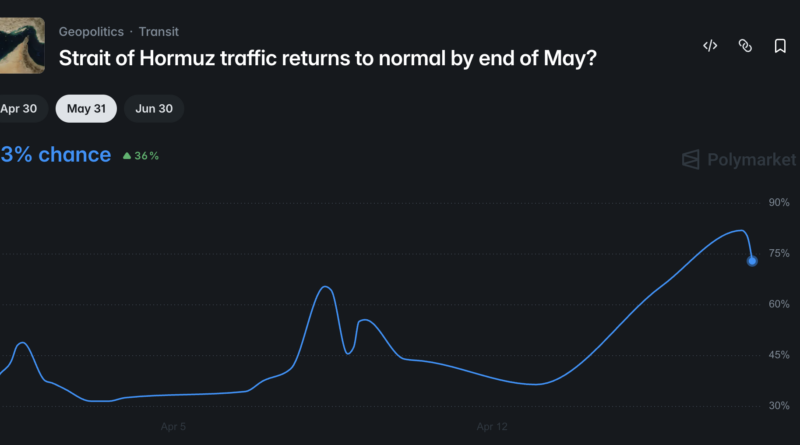Click the blue endpoint dot on chart
The image size is (800, 445).
tap(752, 261)
